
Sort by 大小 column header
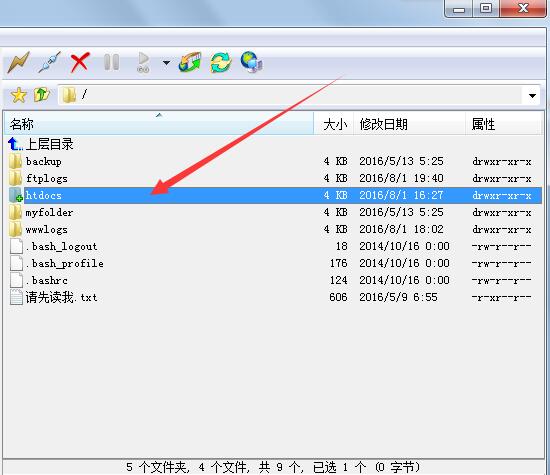pyautogui.click(x=334, y=124)
